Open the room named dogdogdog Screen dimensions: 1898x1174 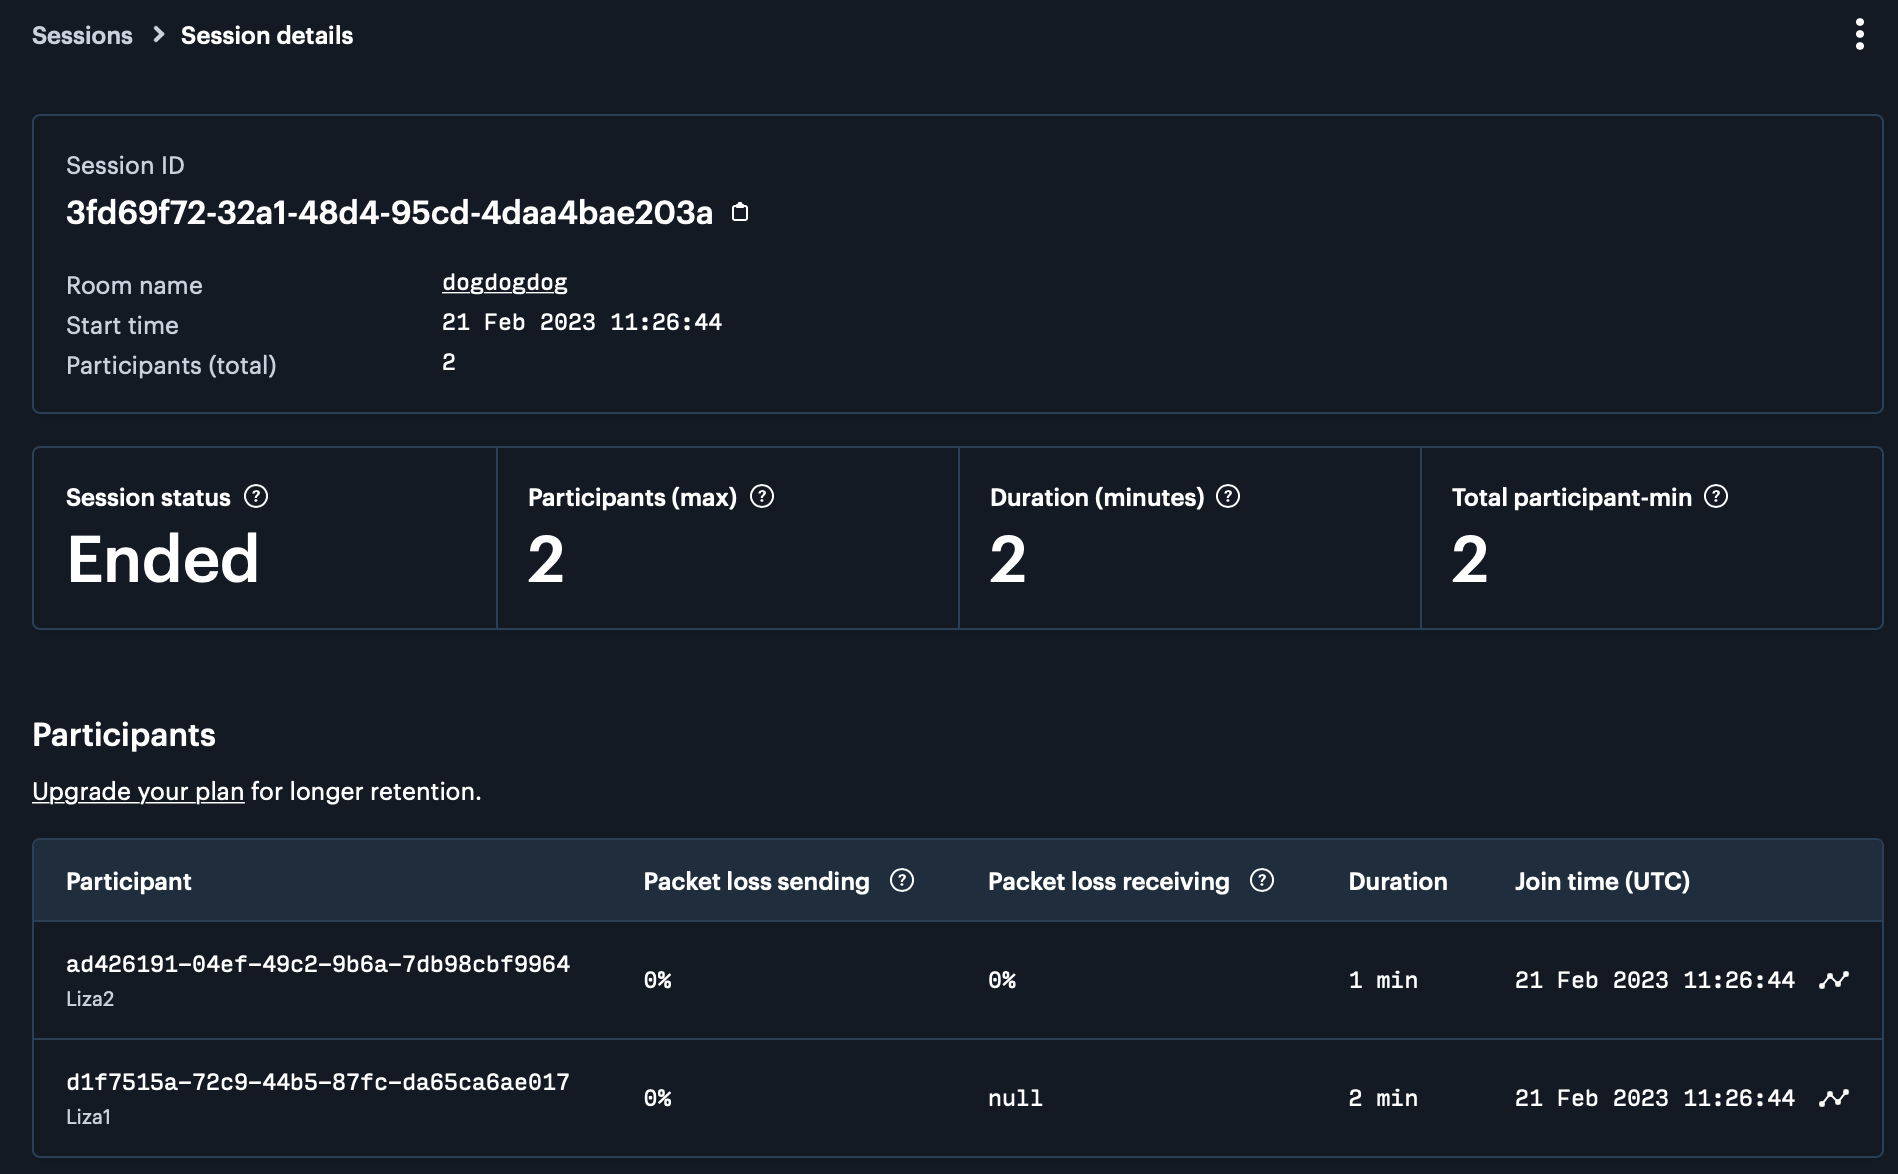point(505,282)
